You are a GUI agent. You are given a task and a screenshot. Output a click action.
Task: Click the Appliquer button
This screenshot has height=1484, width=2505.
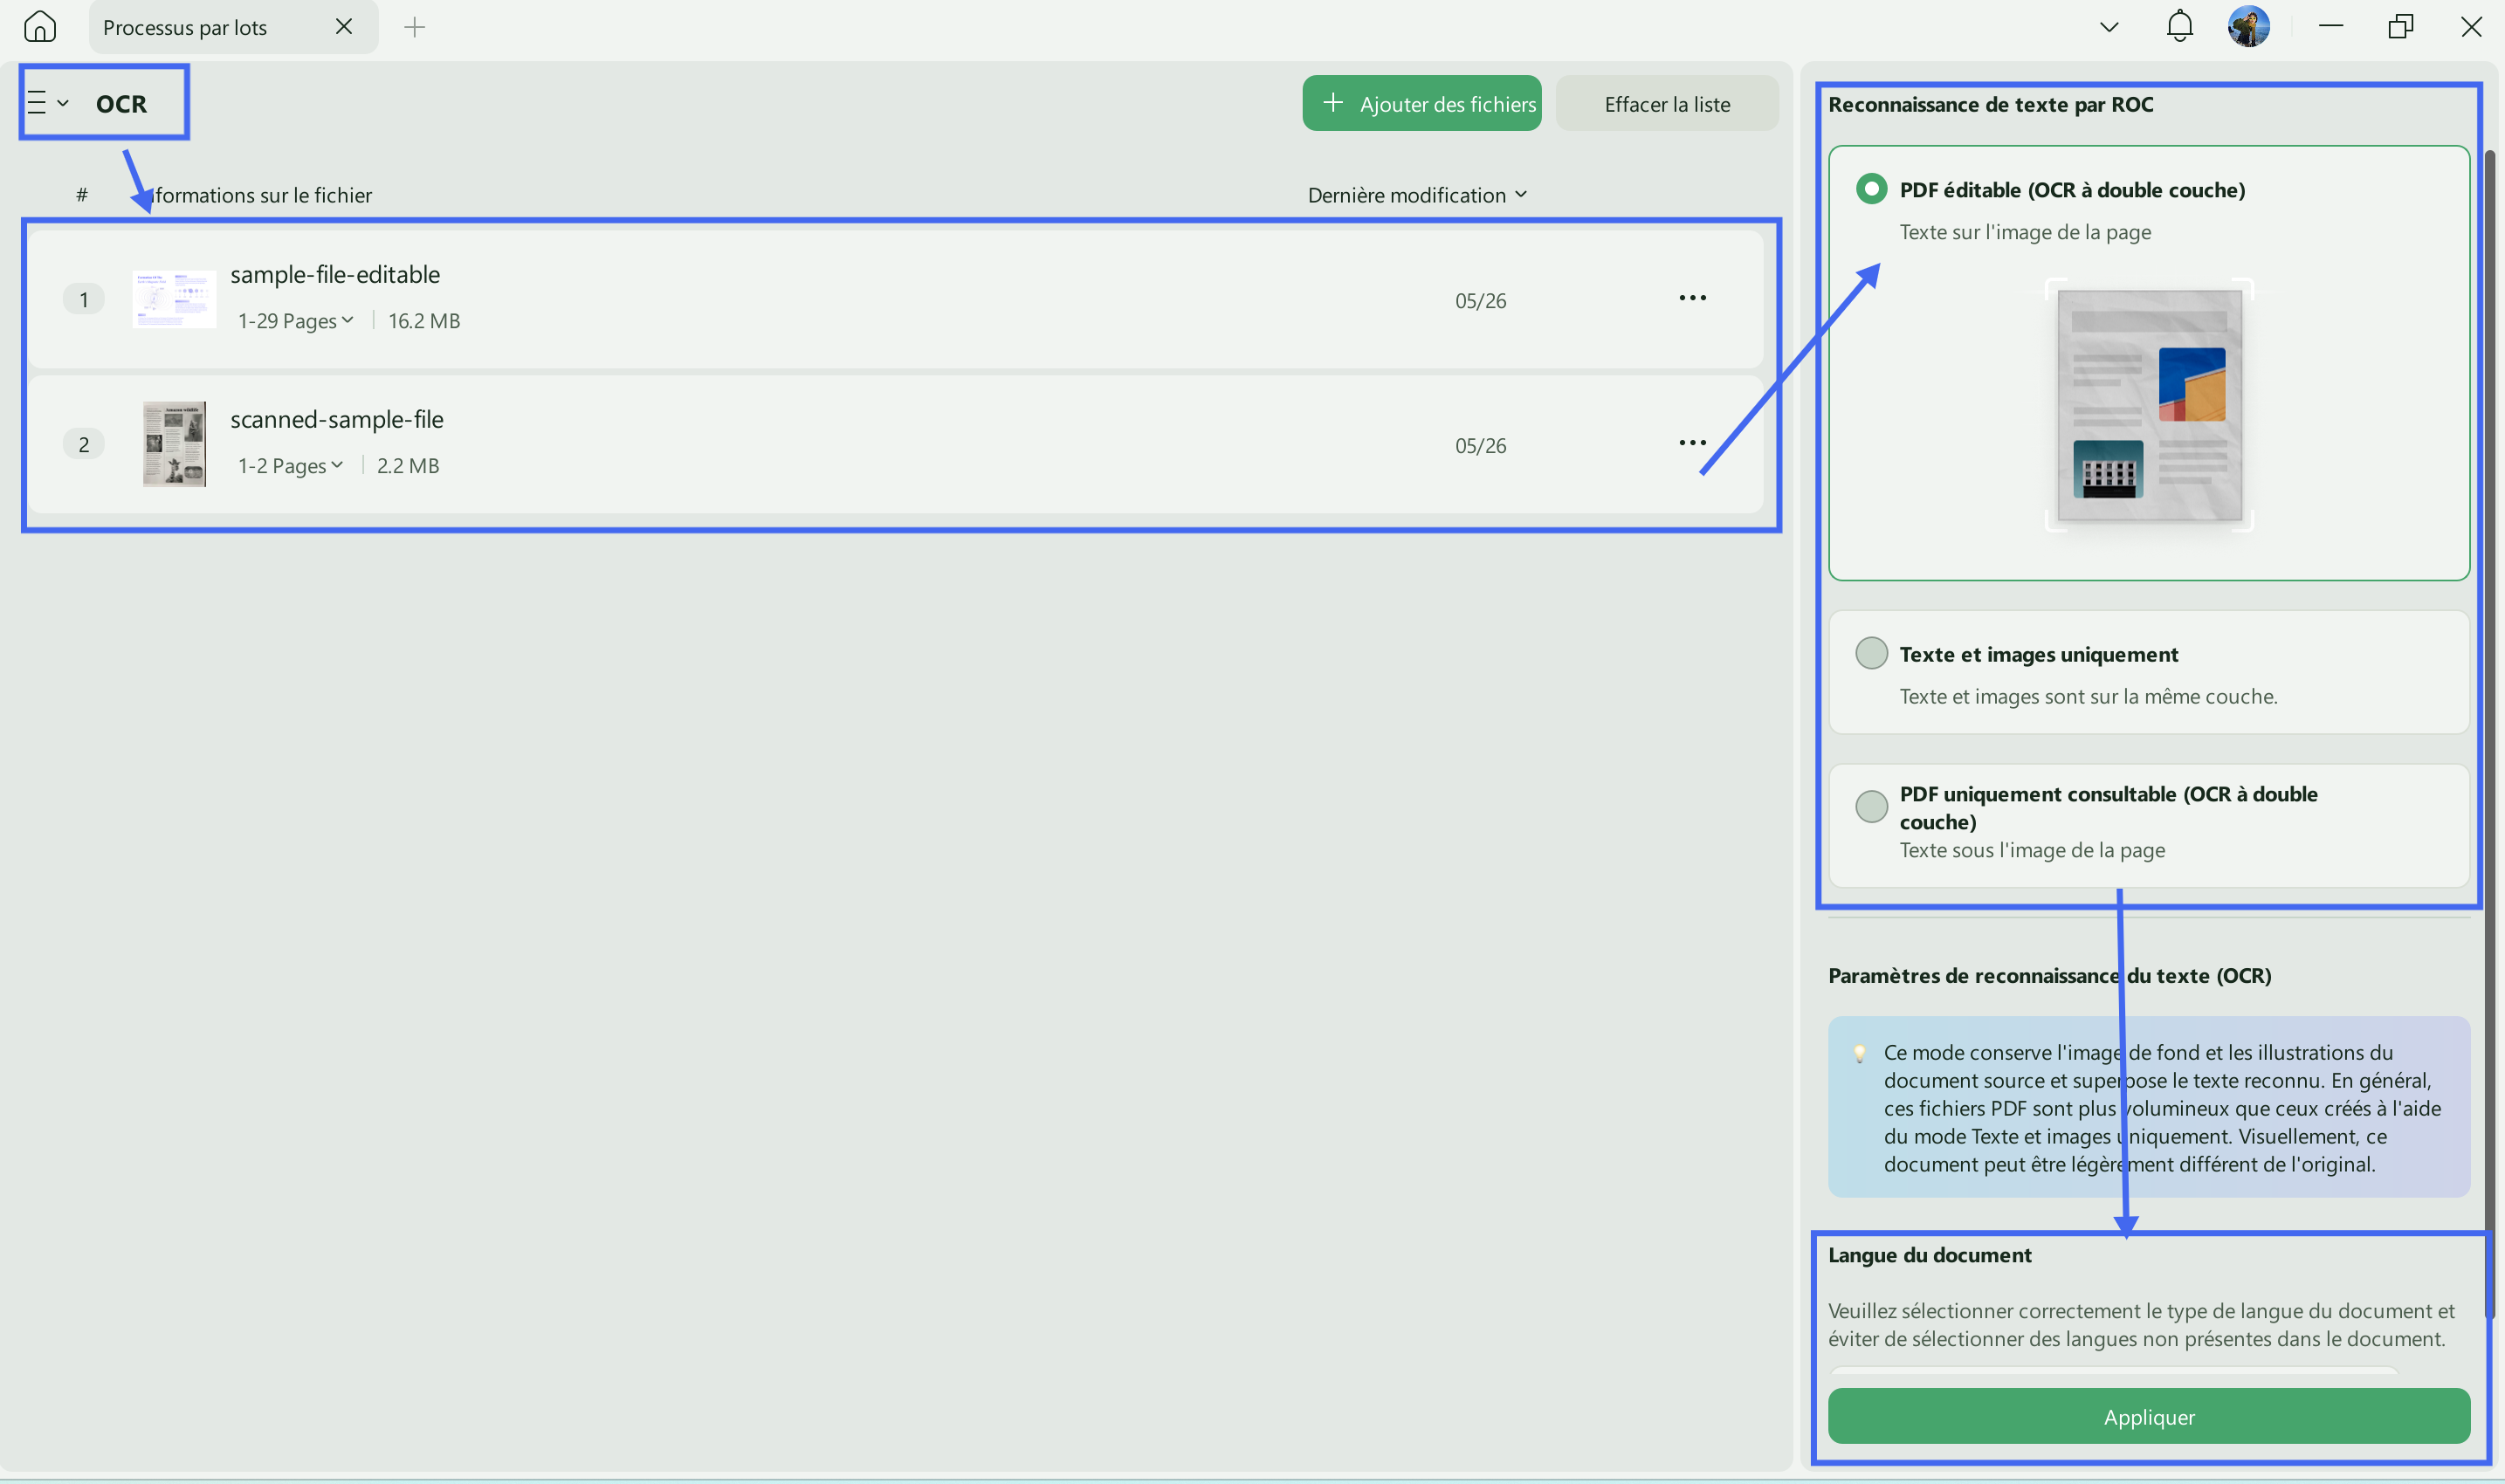coord(2148,1416)
